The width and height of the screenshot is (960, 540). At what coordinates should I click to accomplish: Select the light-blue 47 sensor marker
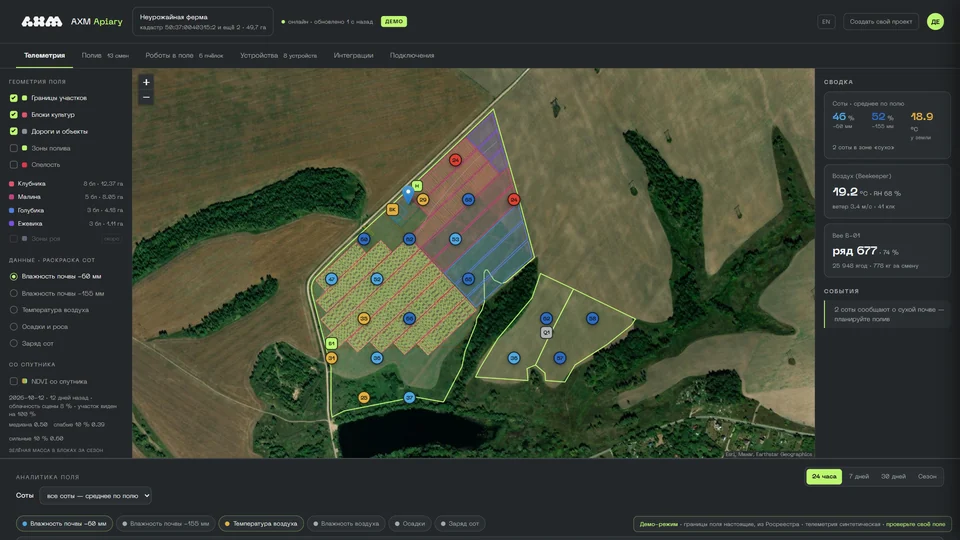tap(331, 279)
